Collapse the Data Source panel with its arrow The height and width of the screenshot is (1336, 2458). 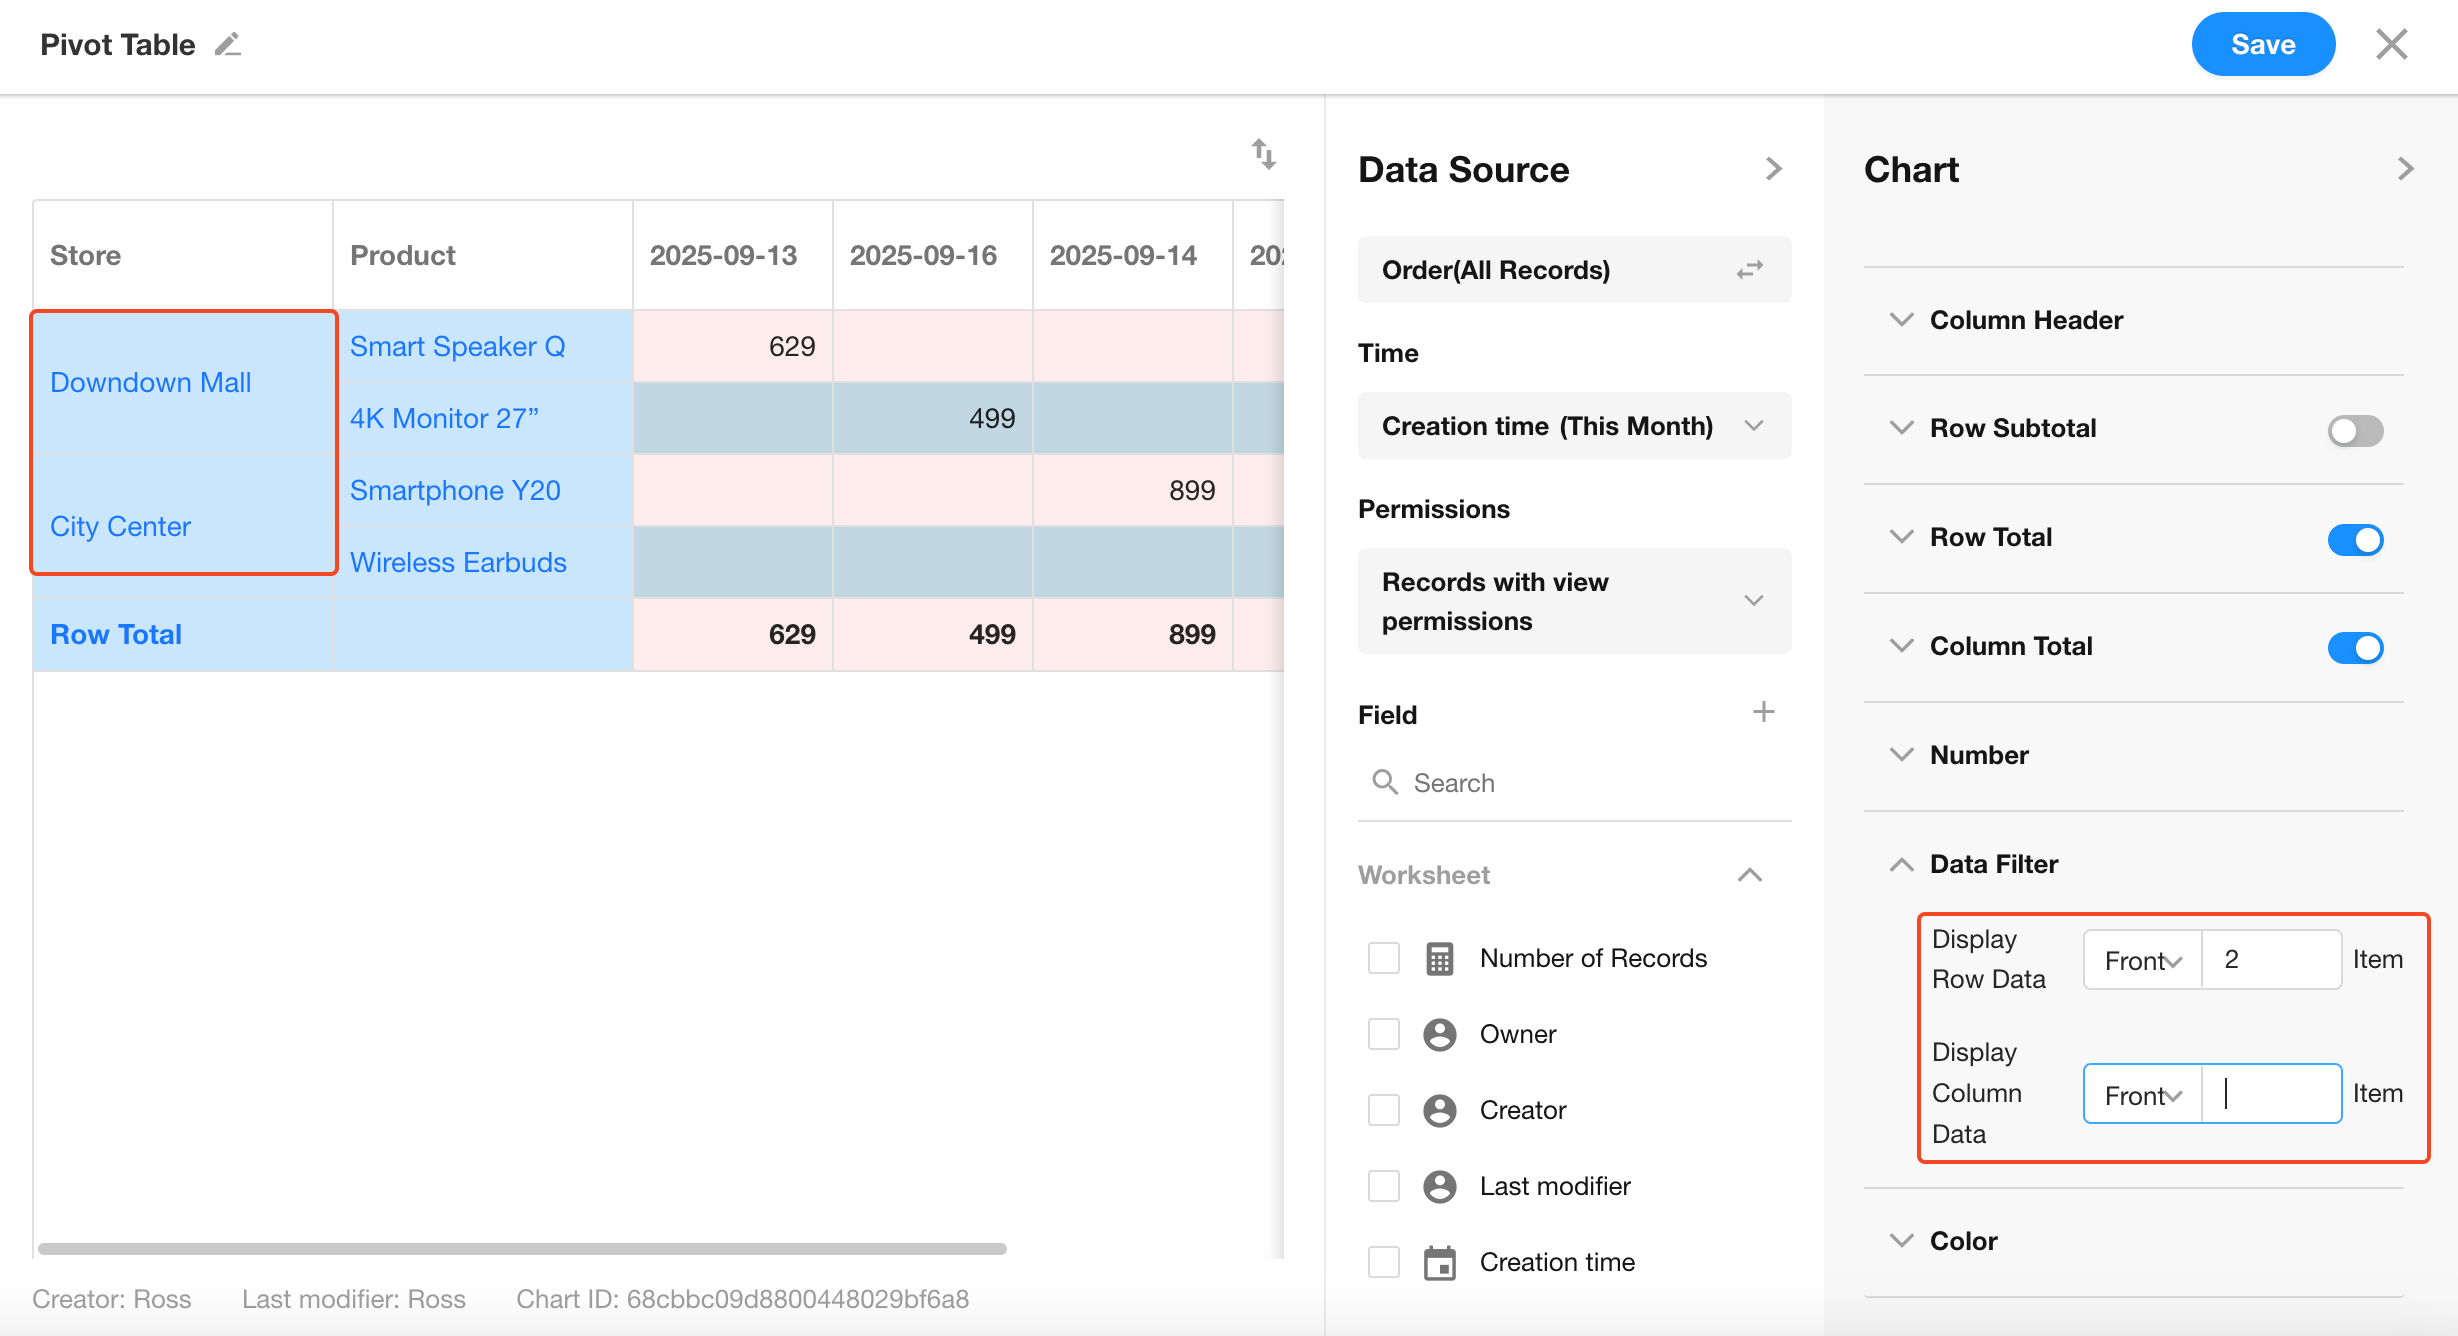tap(1773, 169)
